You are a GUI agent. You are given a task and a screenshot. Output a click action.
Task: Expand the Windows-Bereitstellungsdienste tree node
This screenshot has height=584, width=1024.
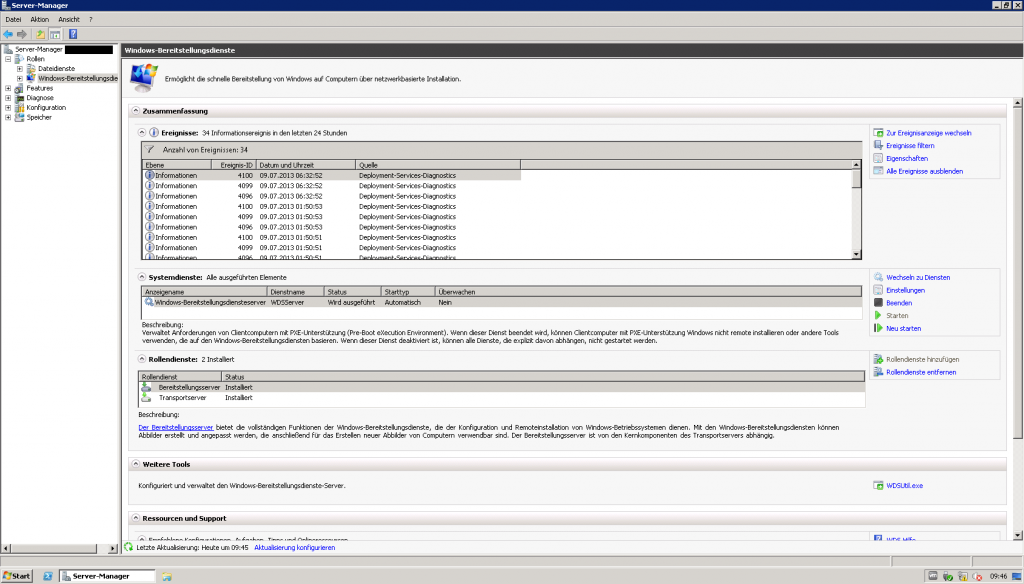(x=20, y=78)
